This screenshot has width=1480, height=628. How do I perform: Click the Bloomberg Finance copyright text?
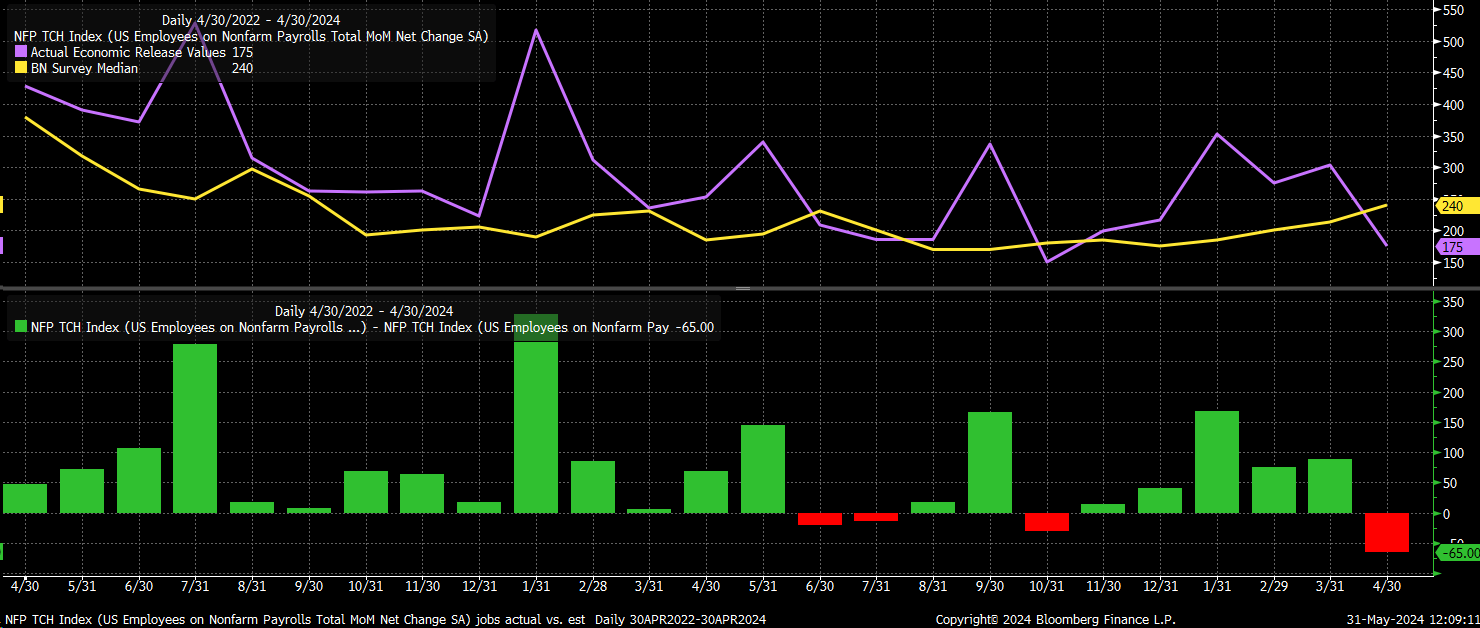click(1055, 620)
